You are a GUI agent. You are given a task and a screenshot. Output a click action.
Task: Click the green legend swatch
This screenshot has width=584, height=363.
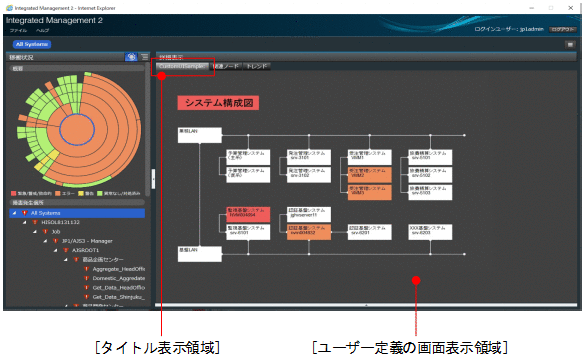pyautogui.click(x=99, y=193)
